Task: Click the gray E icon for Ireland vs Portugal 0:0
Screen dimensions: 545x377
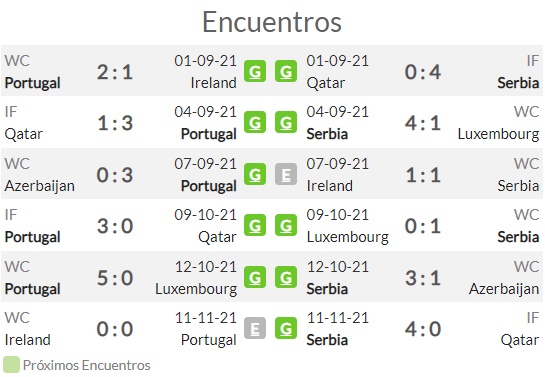Action: point(255,328)
